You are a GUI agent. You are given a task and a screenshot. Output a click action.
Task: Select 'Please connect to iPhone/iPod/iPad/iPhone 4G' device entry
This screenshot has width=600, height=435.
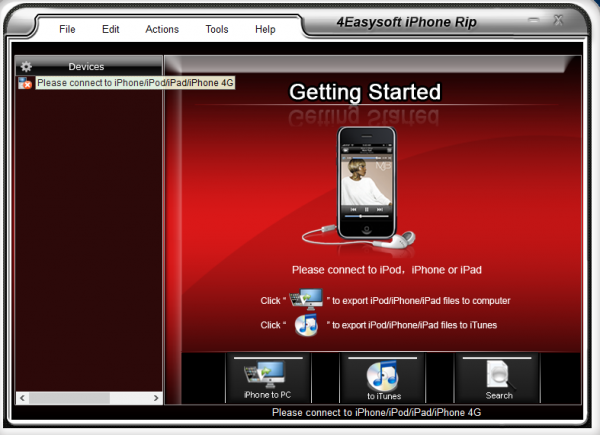click(135, 83)
